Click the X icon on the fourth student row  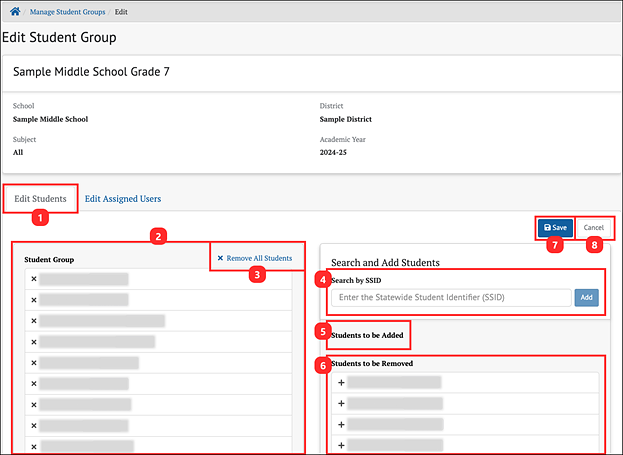tap(34, 342)
